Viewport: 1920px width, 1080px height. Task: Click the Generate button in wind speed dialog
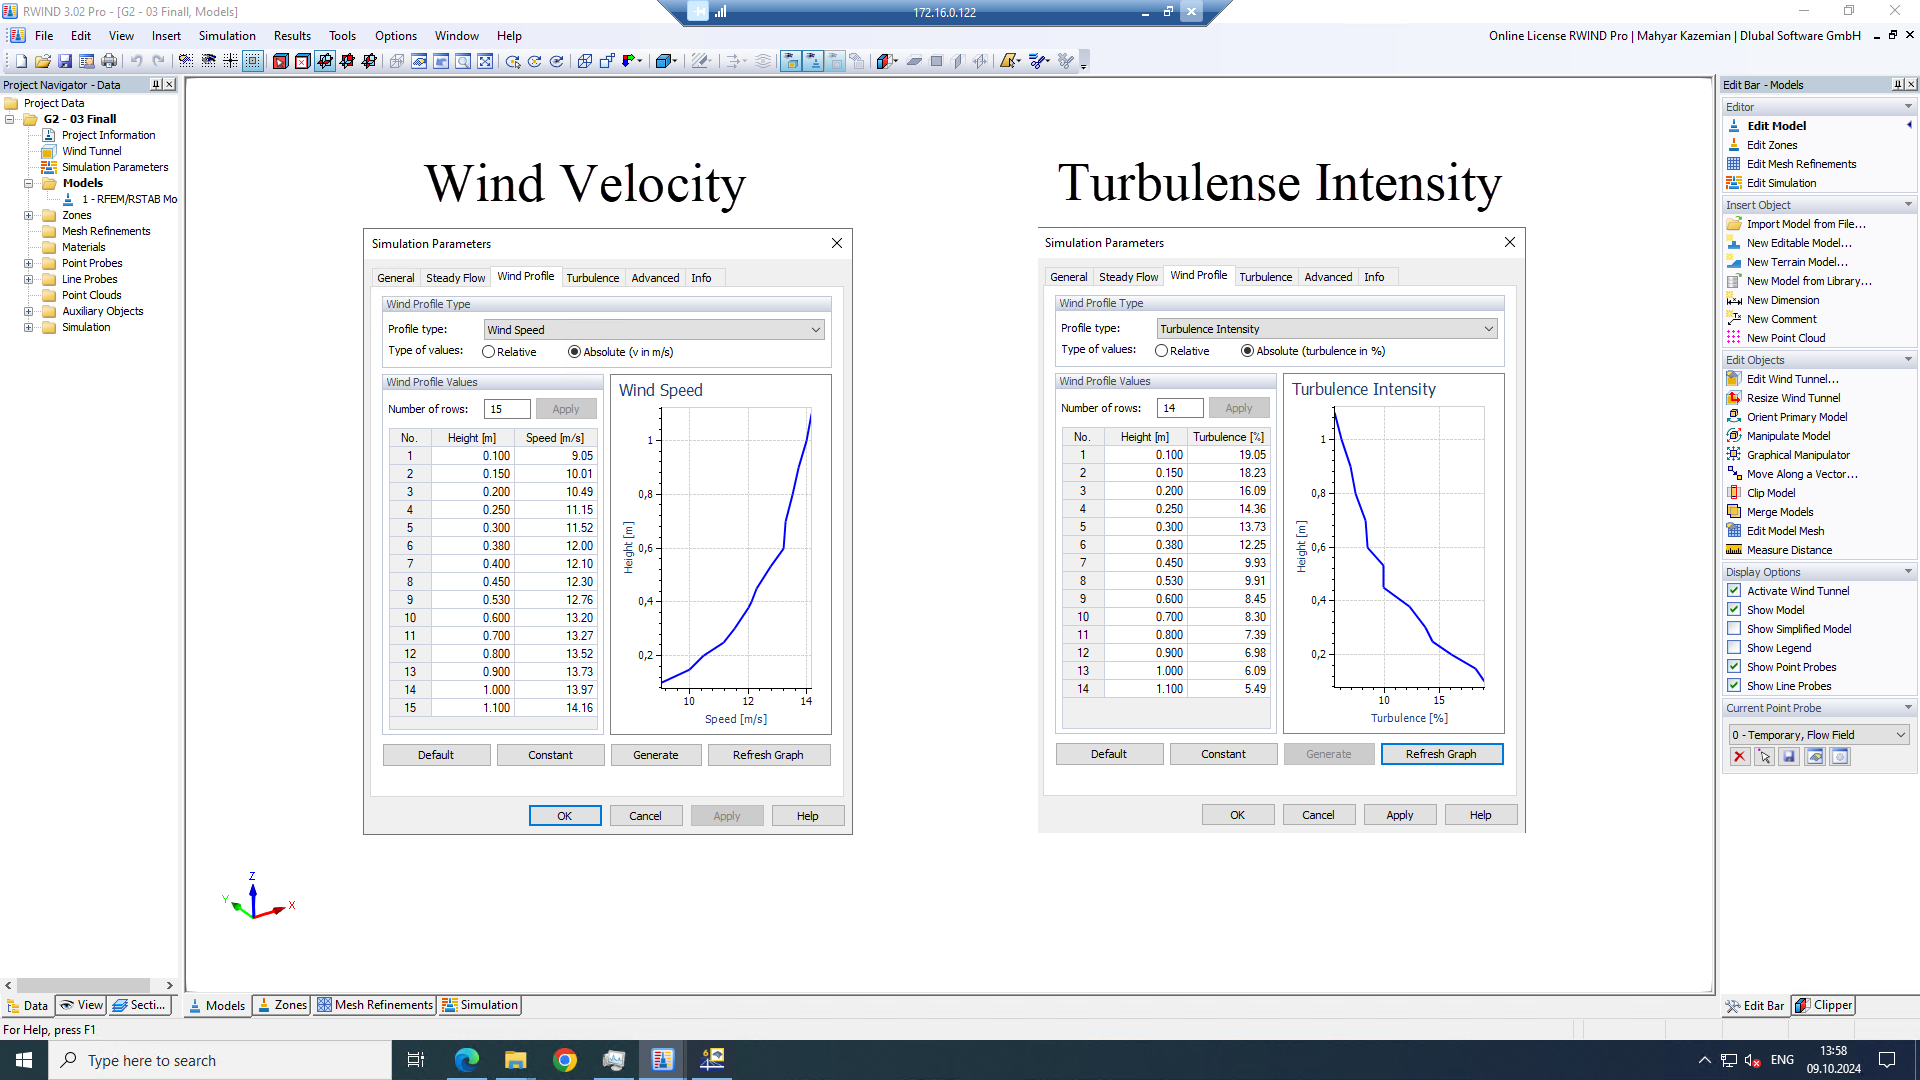[655, 754]
